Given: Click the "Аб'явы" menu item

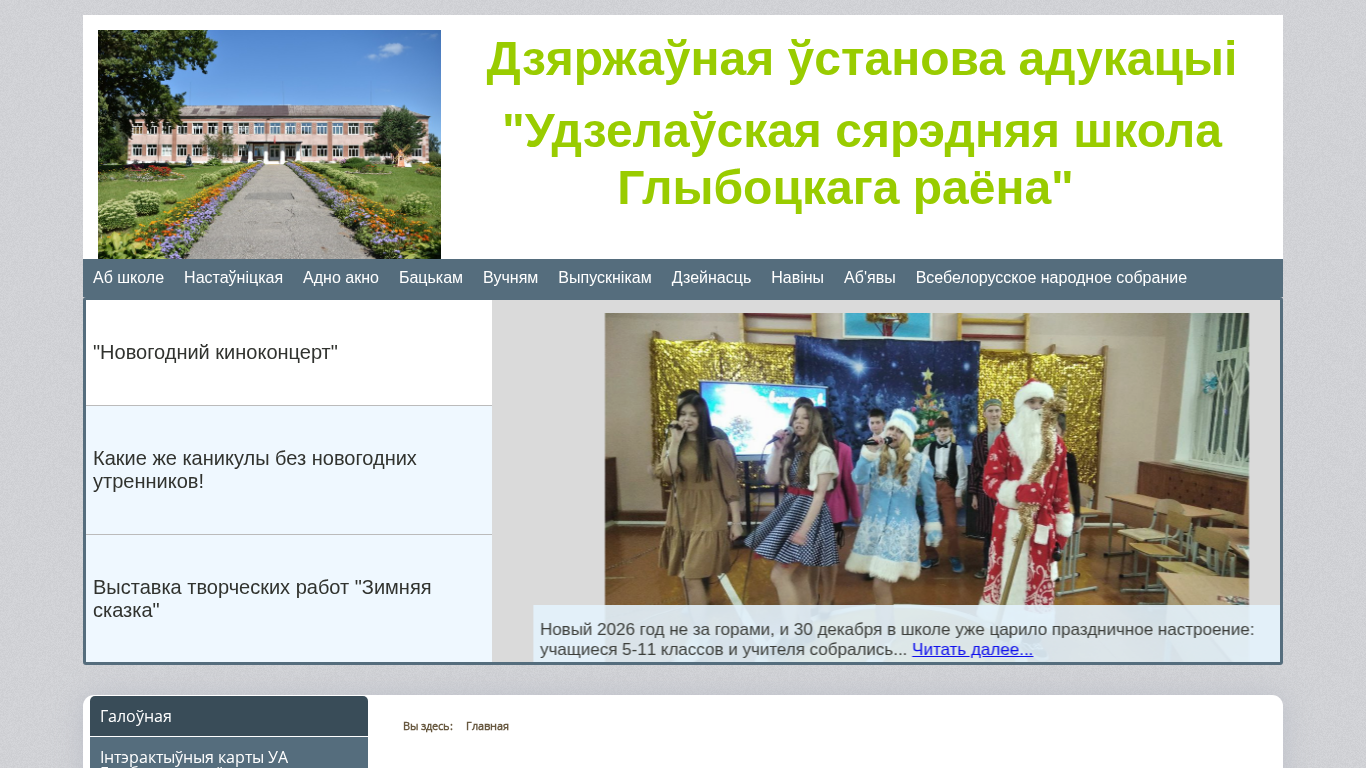Looking at the screenshot, I should (x=869, y=278).
